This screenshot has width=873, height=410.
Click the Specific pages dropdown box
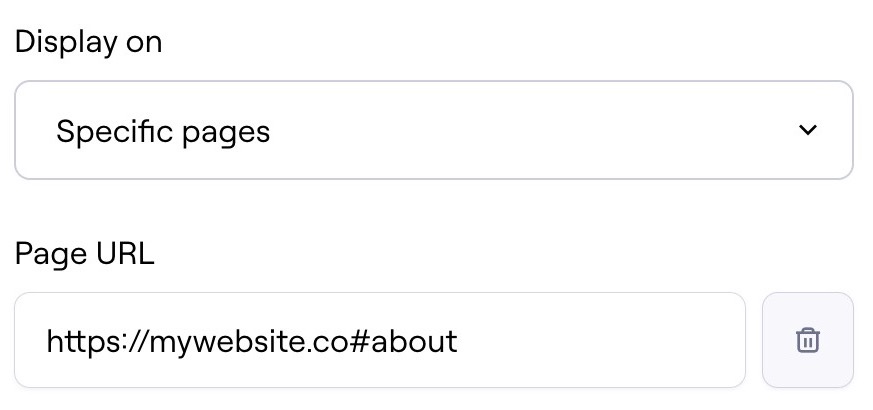[x=433, y=131]
